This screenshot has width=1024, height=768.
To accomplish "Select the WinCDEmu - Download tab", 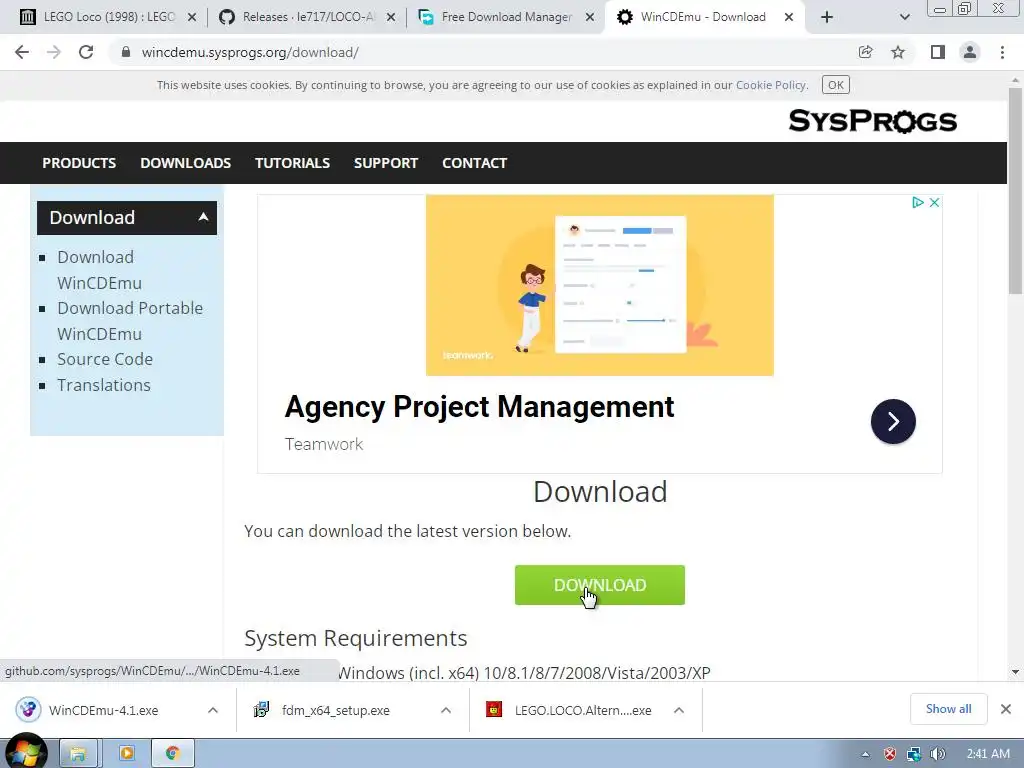I will click(703, 17).
